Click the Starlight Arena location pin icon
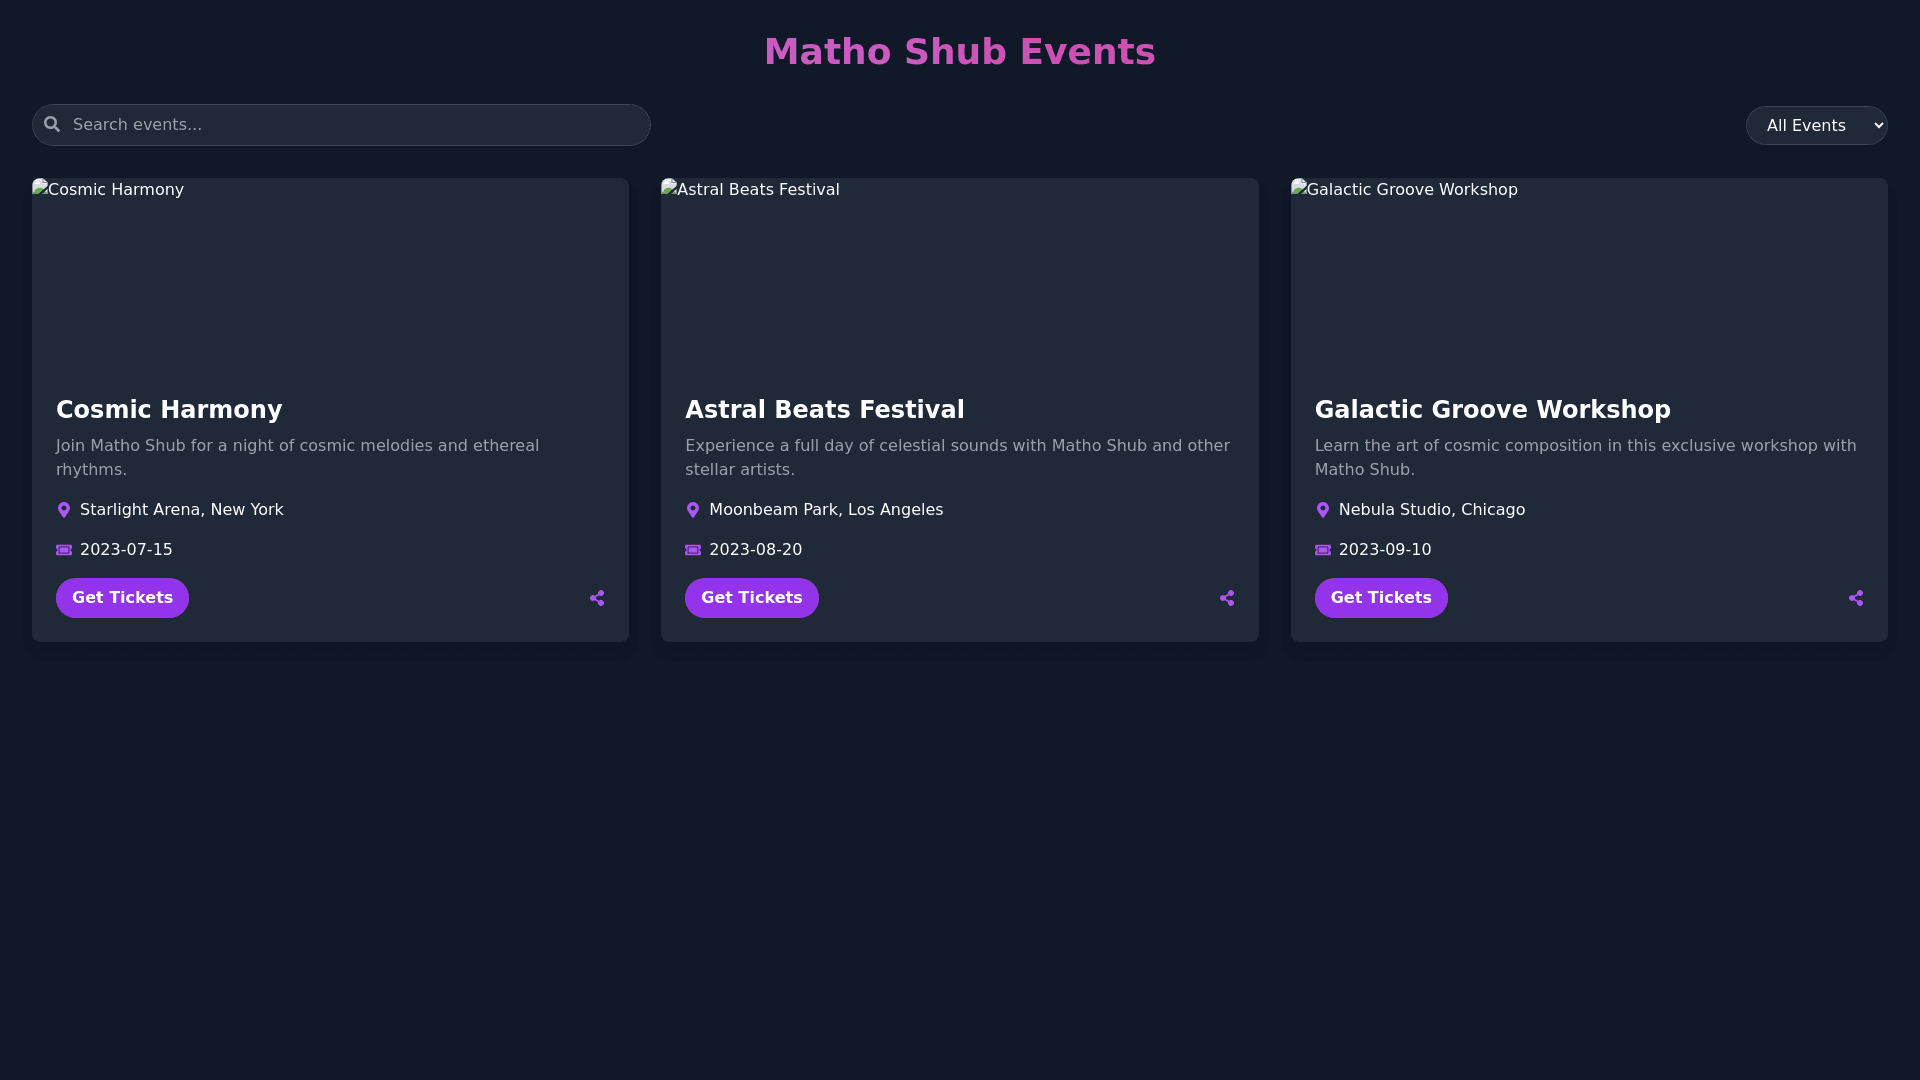1920x1080 pixels. 64,510
